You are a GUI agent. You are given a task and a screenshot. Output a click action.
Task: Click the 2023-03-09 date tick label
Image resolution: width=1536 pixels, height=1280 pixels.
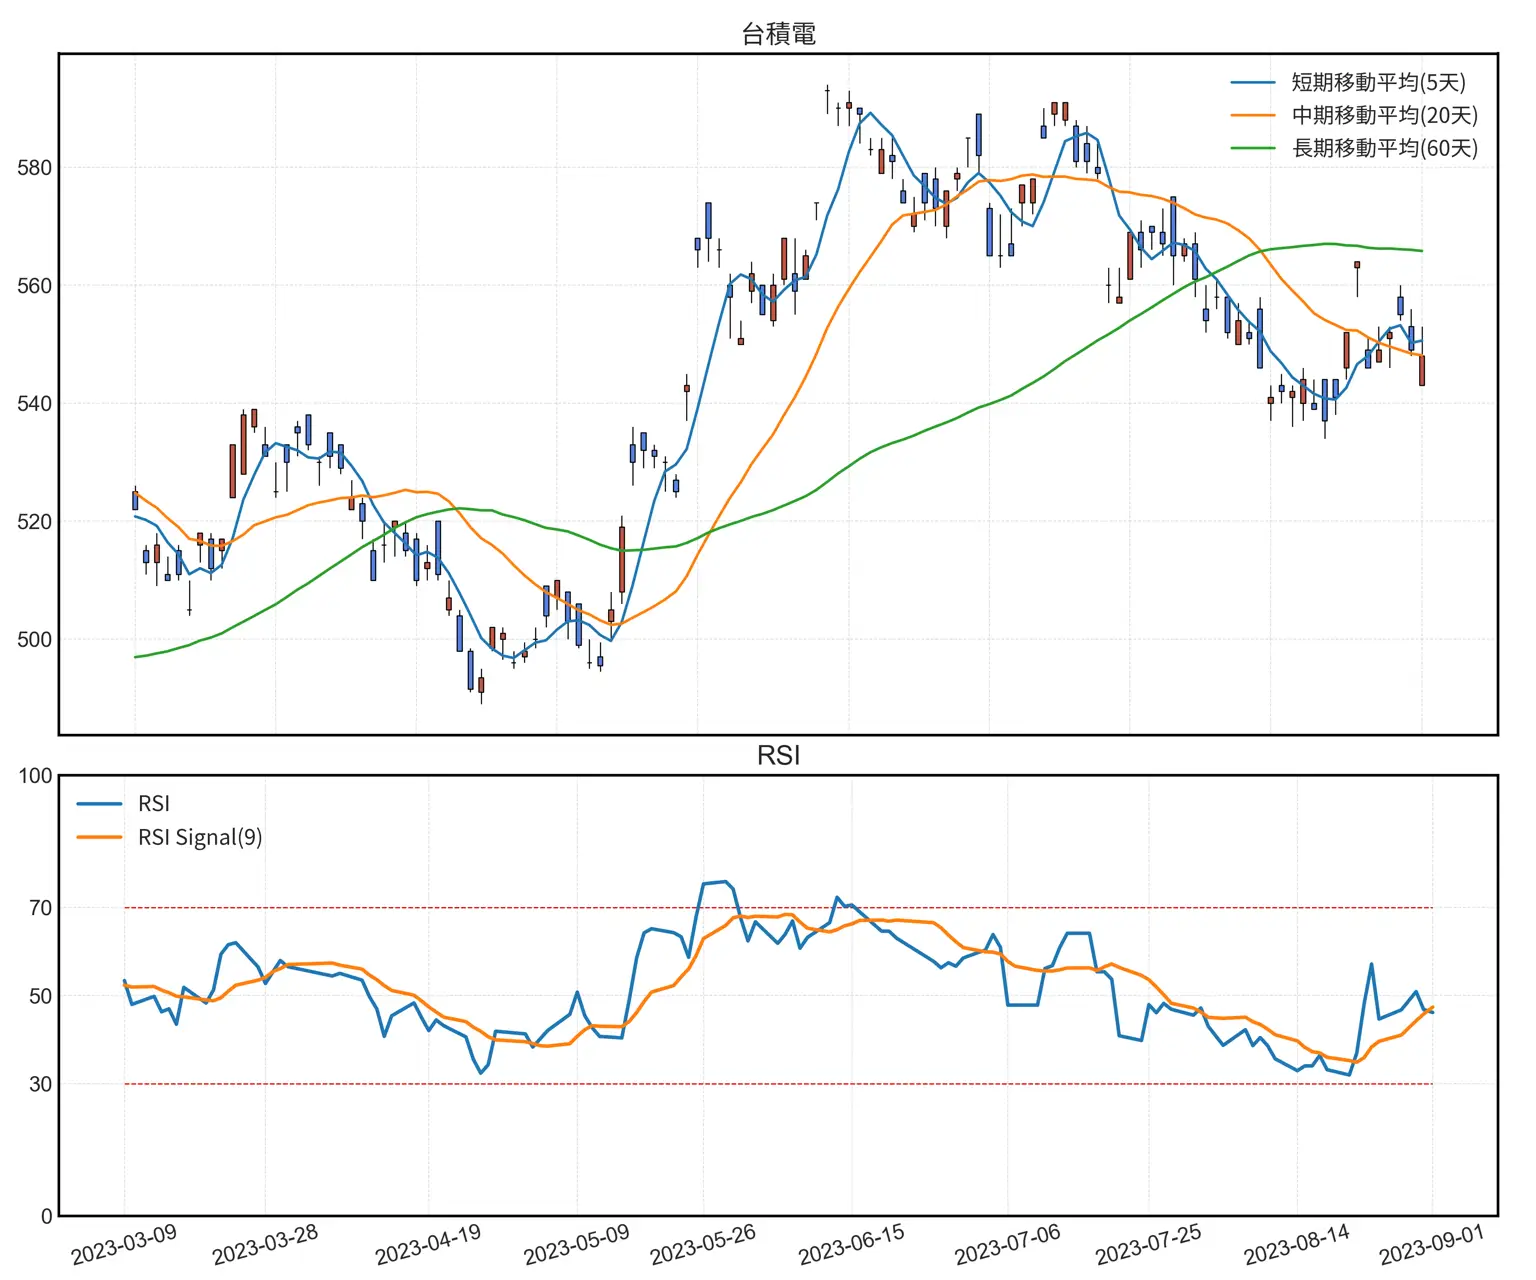pyautogui.click(x=124, y=1244)
